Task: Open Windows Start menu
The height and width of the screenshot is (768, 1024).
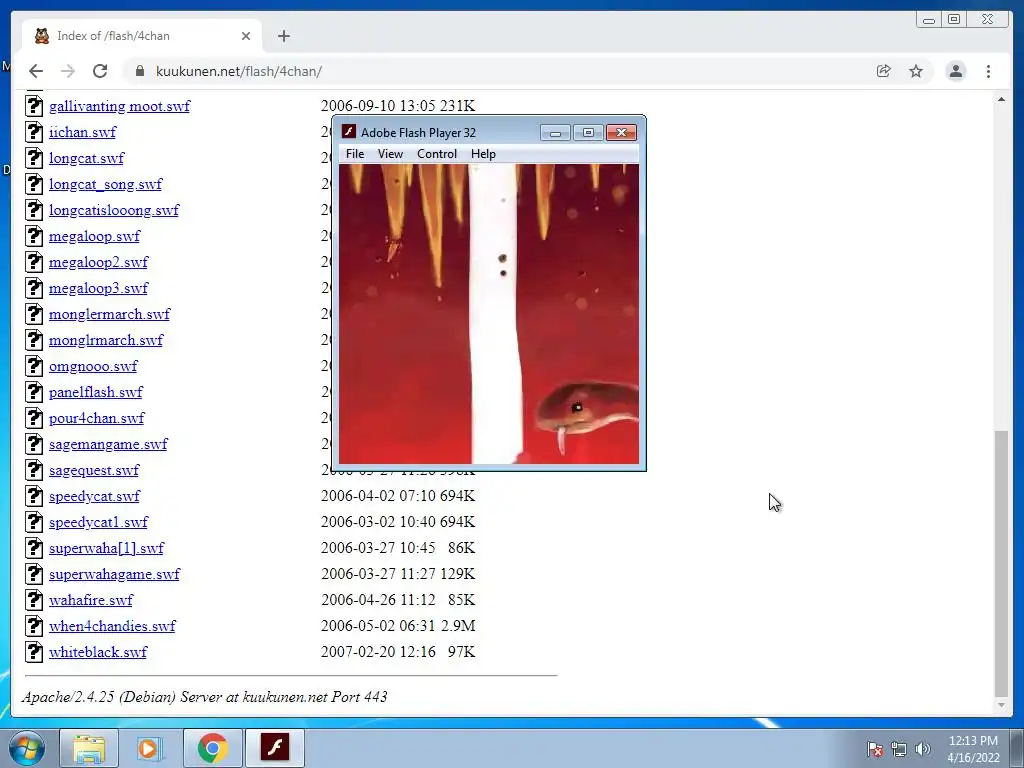Action: (26, 748)
